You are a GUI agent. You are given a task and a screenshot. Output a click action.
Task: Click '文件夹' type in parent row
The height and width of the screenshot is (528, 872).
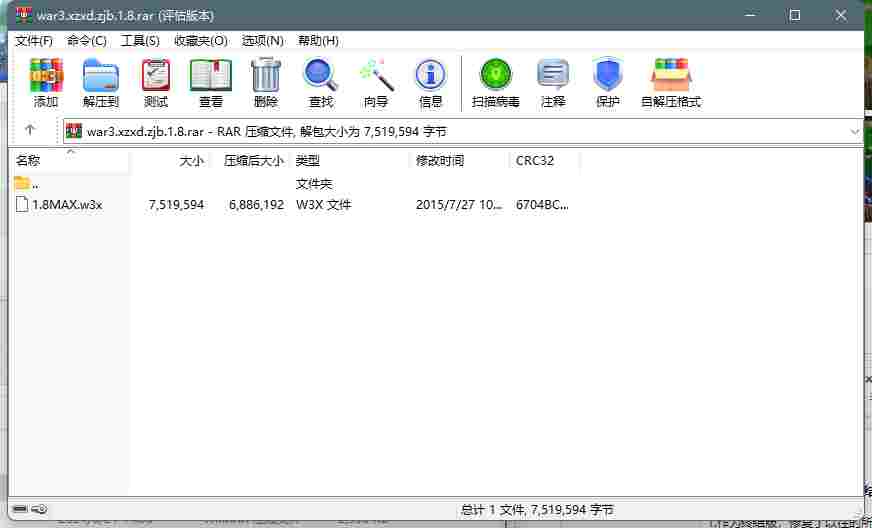coord(314,184)
